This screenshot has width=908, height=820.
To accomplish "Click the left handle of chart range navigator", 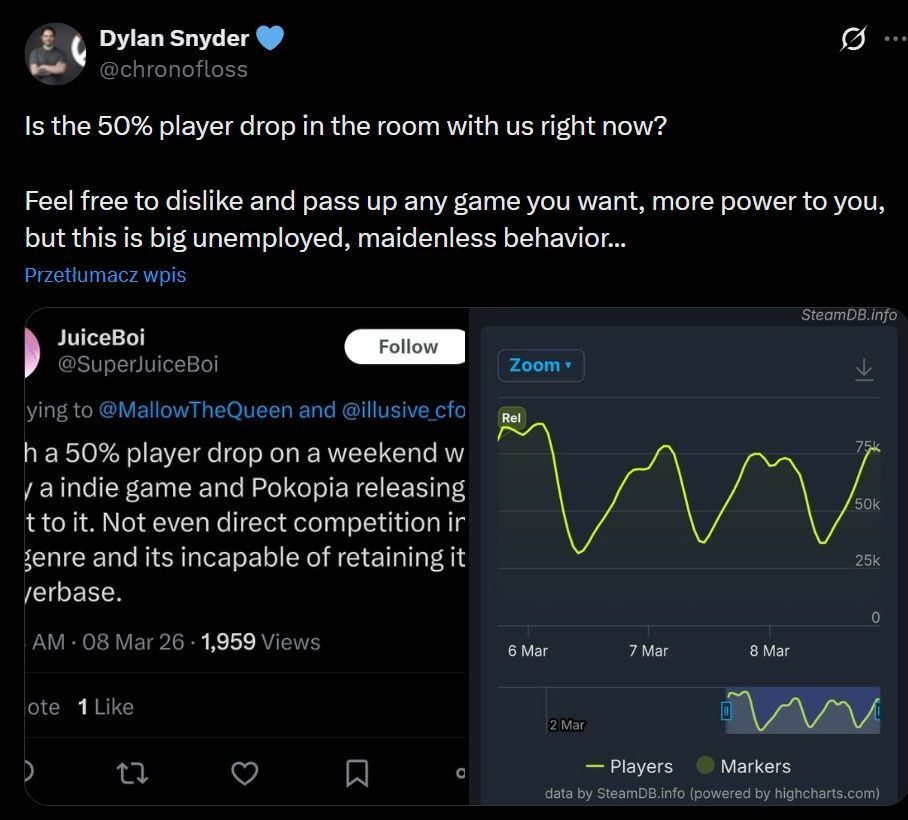I will pyautogui.click(x=727, y=711).
